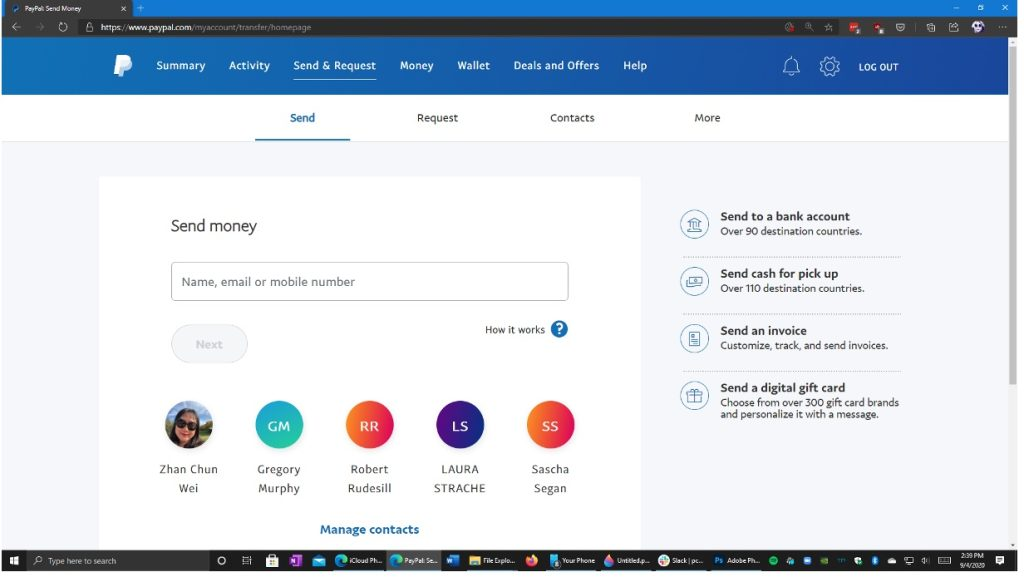Click the page vertical scrollbar
The height and width of the screenshot is (577, 1024).
1013,215
